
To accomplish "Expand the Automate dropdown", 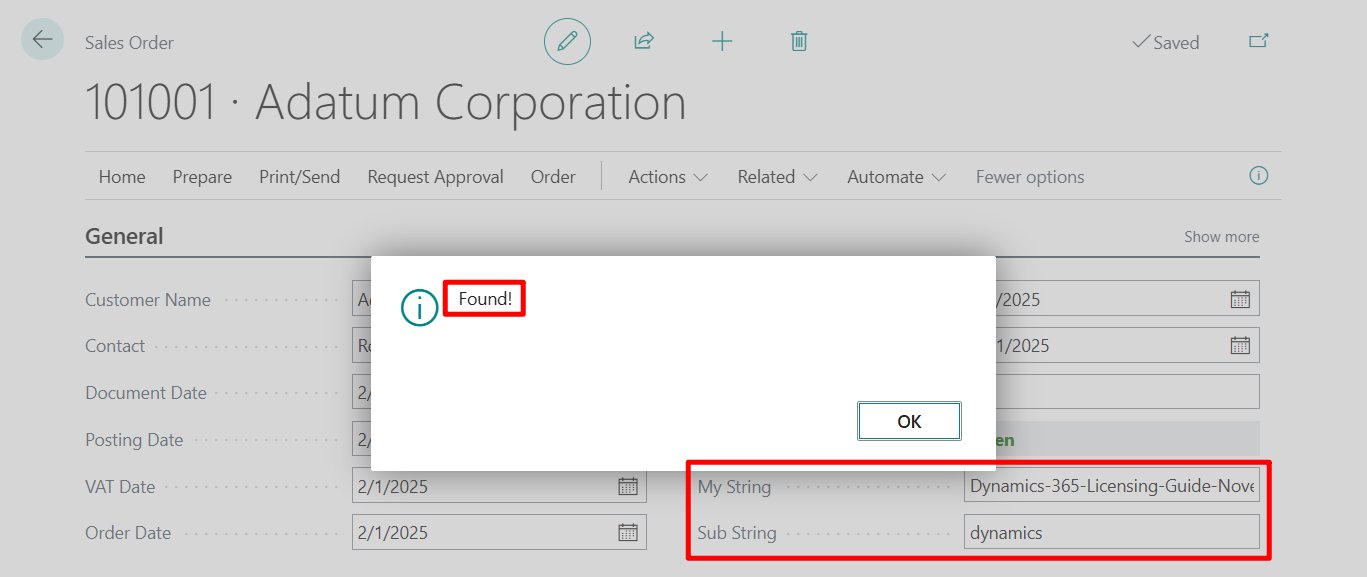I will click(896, 177).
